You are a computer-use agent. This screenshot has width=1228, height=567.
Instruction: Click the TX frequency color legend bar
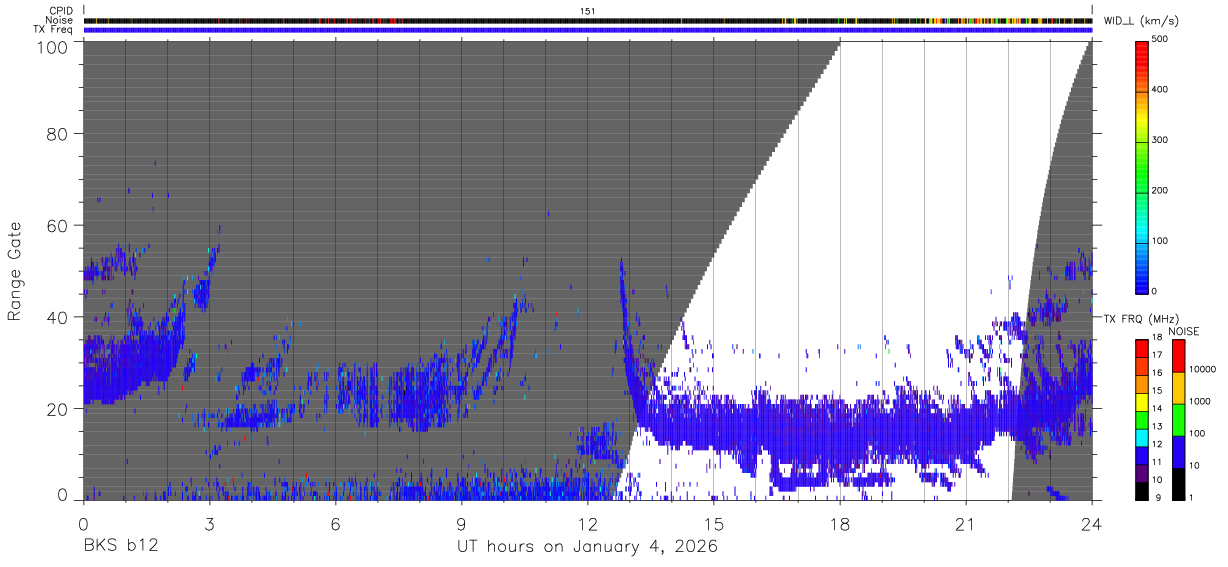tap(1143, 419)
